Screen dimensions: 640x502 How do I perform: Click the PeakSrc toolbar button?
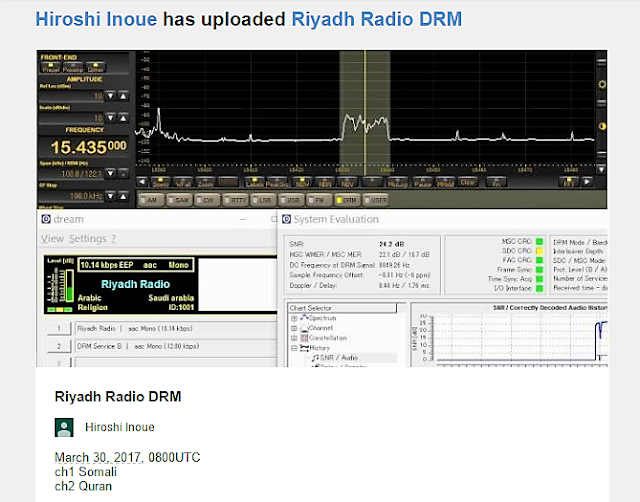277,182
